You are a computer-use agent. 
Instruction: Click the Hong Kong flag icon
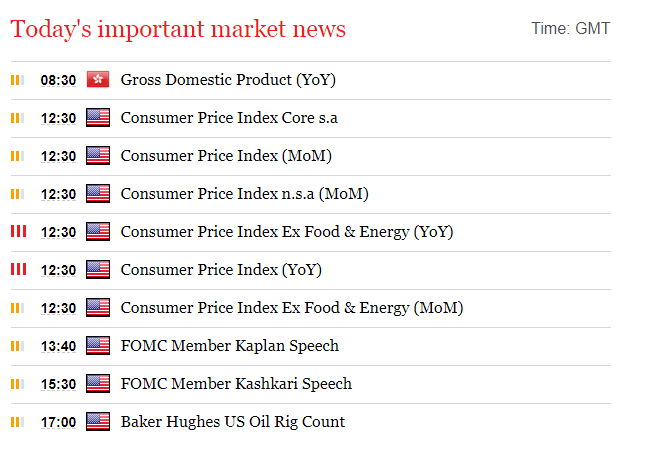click(x=98, y=79)
